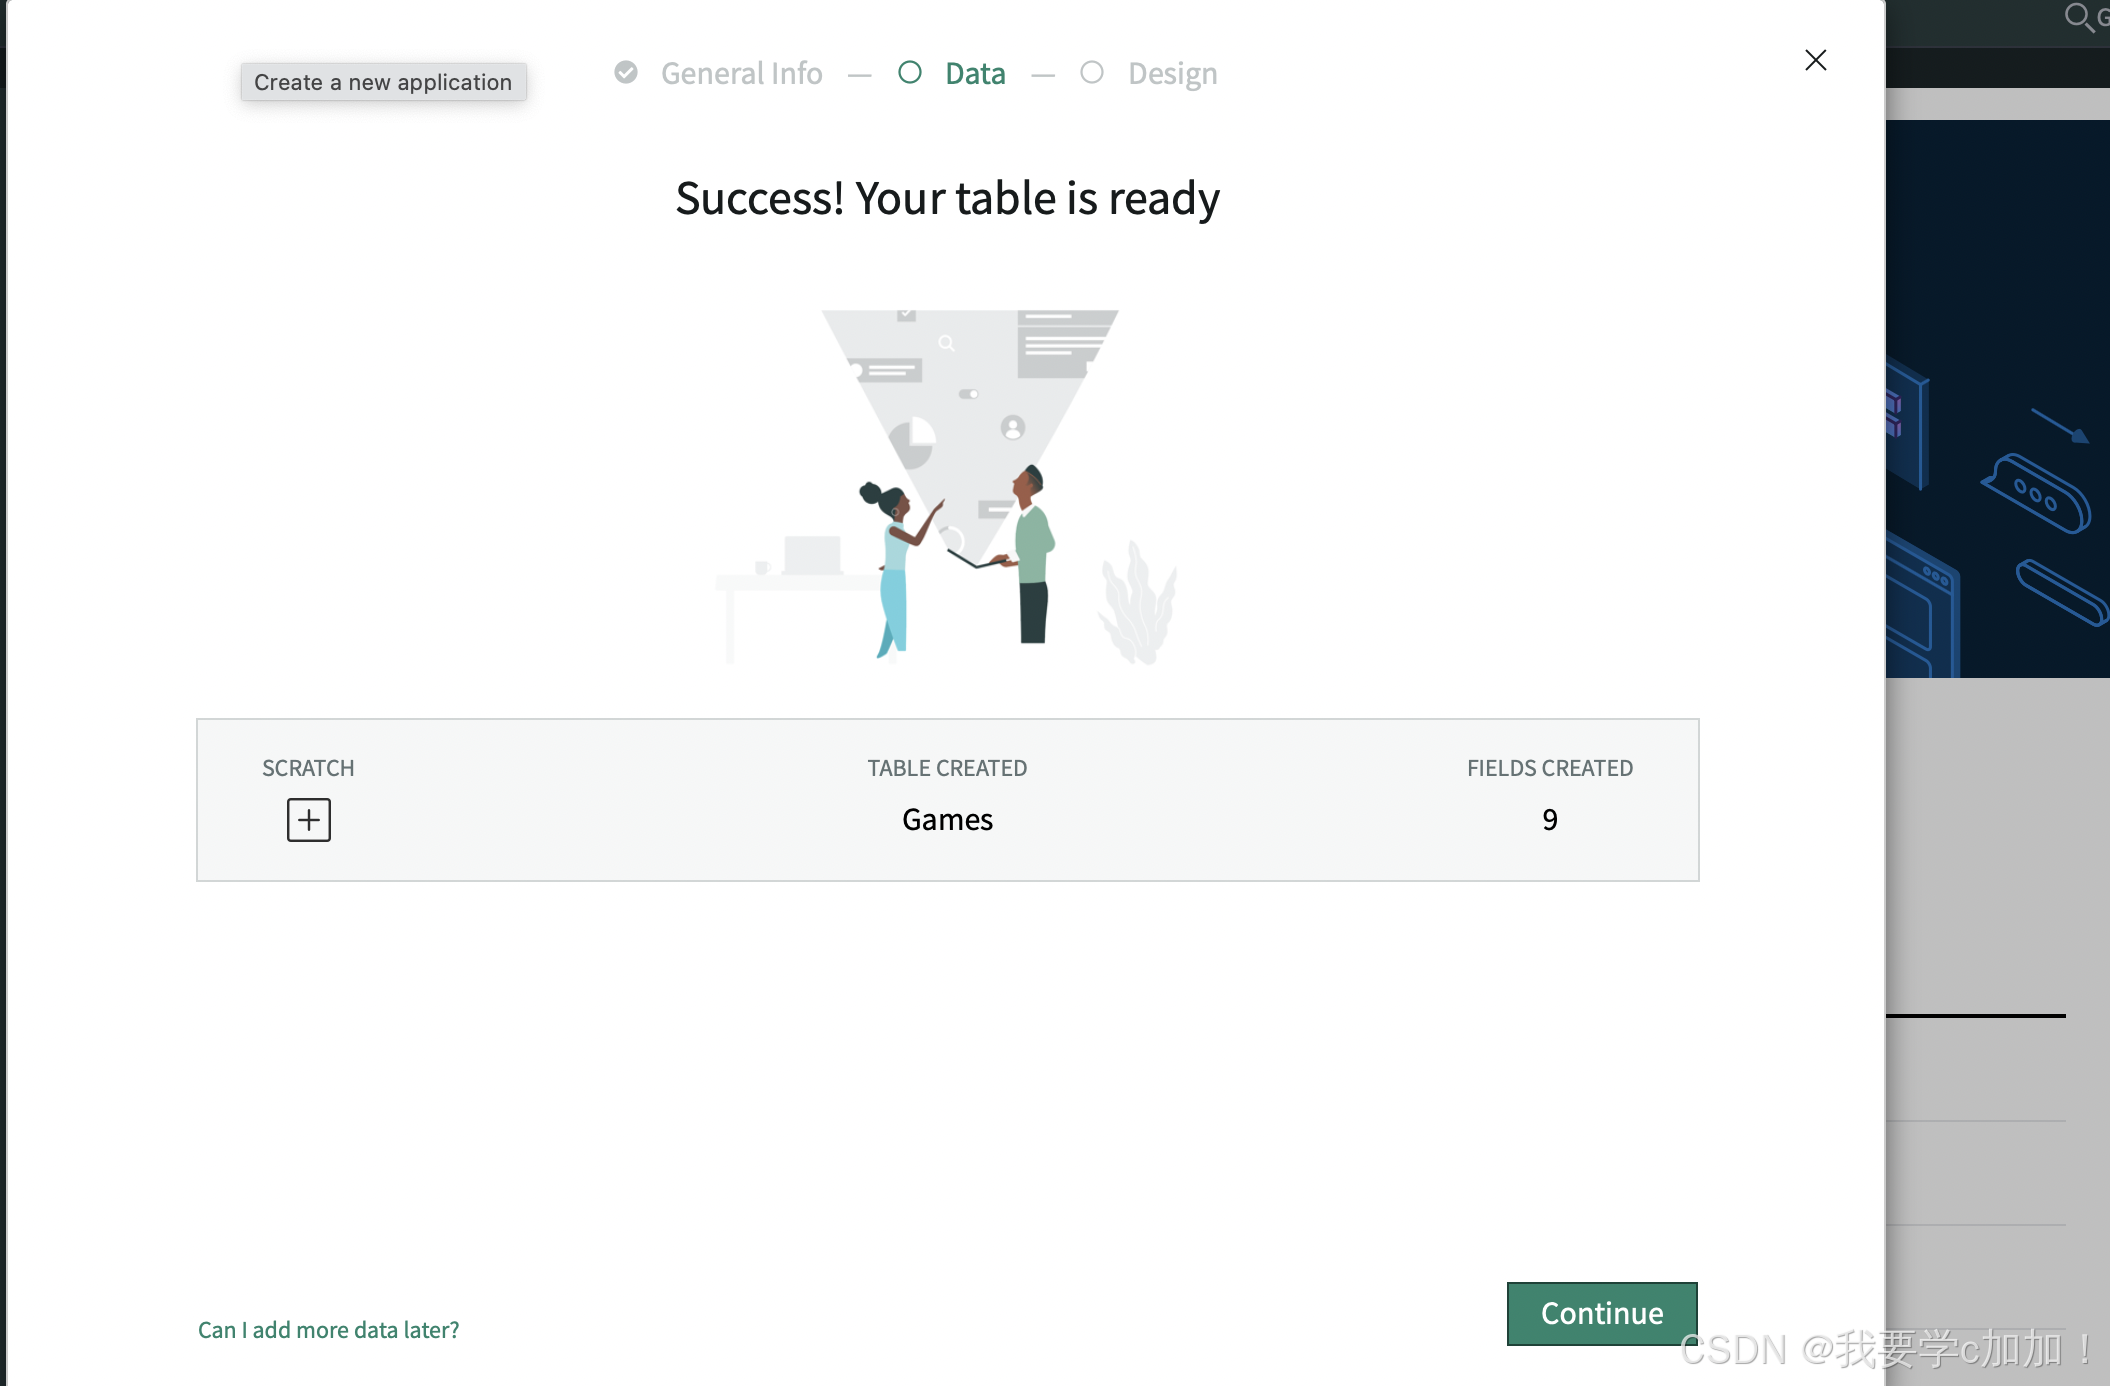This screenshot has height=1386, width=2110.
Task: Go to the General Info step
Action: click(x=741, y=74)
